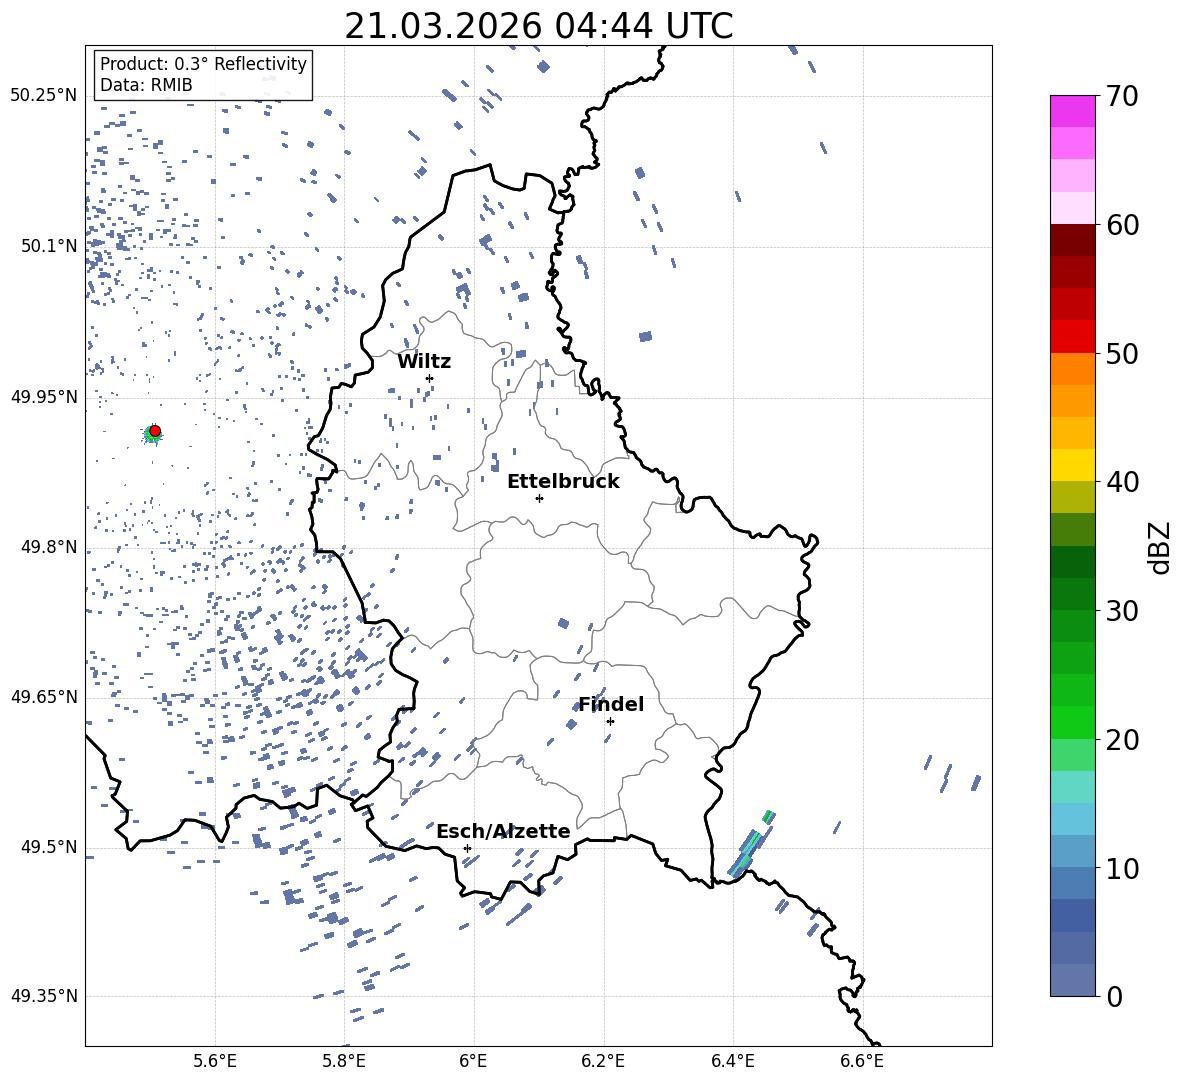Click the 10 tick on the colorbar
1184x1081 pixels.
coord(1122,868)
